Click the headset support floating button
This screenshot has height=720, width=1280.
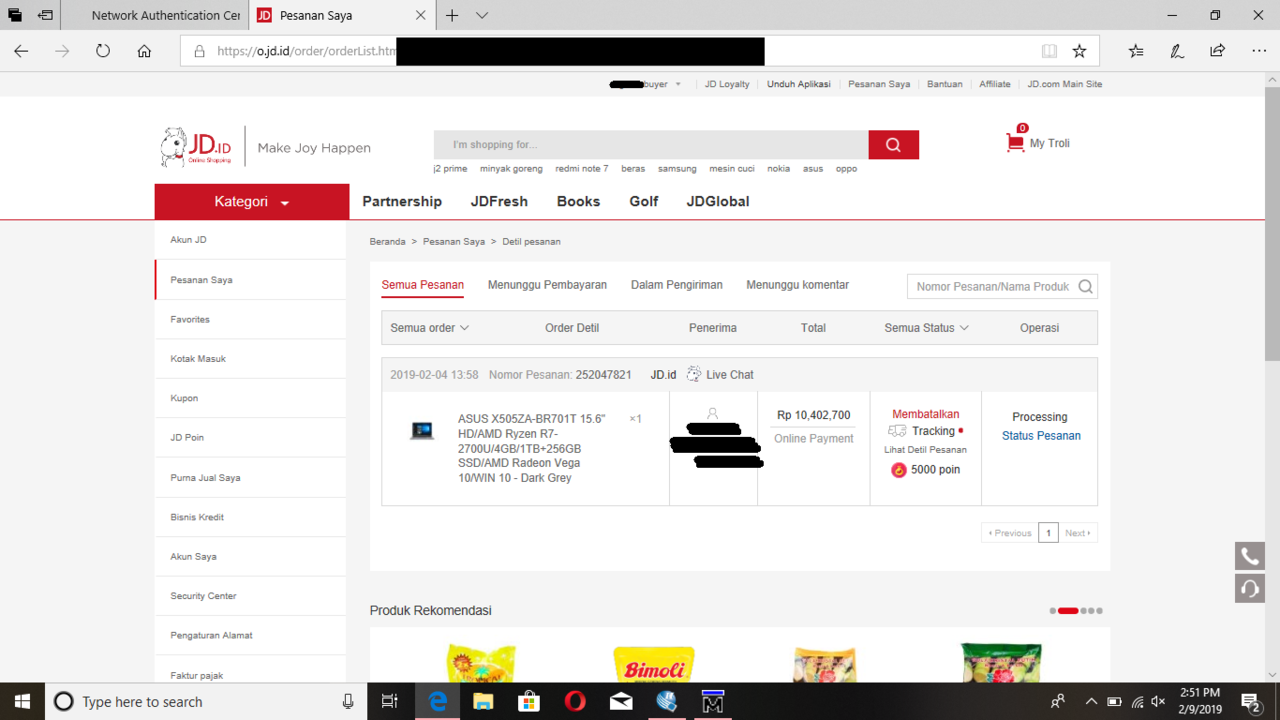pyautogui.click(x=1249, y=588)
